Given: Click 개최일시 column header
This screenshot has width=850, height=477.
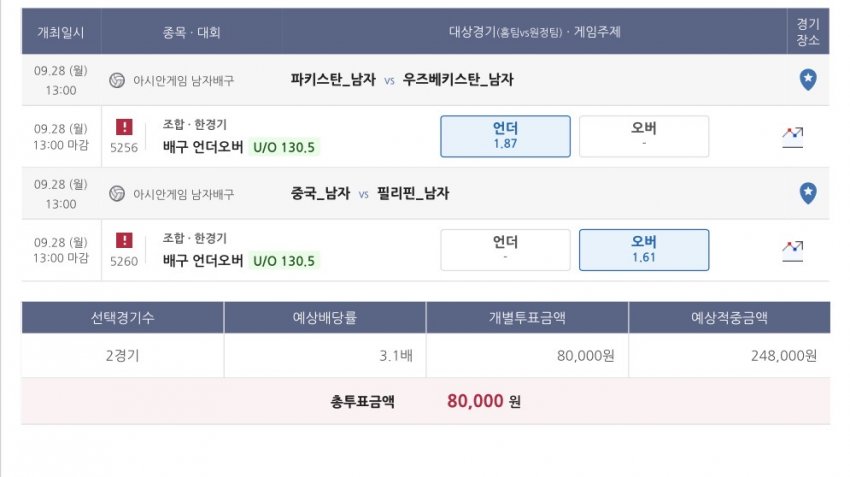Looking at the screenshot, I should [x=61, y=33].
